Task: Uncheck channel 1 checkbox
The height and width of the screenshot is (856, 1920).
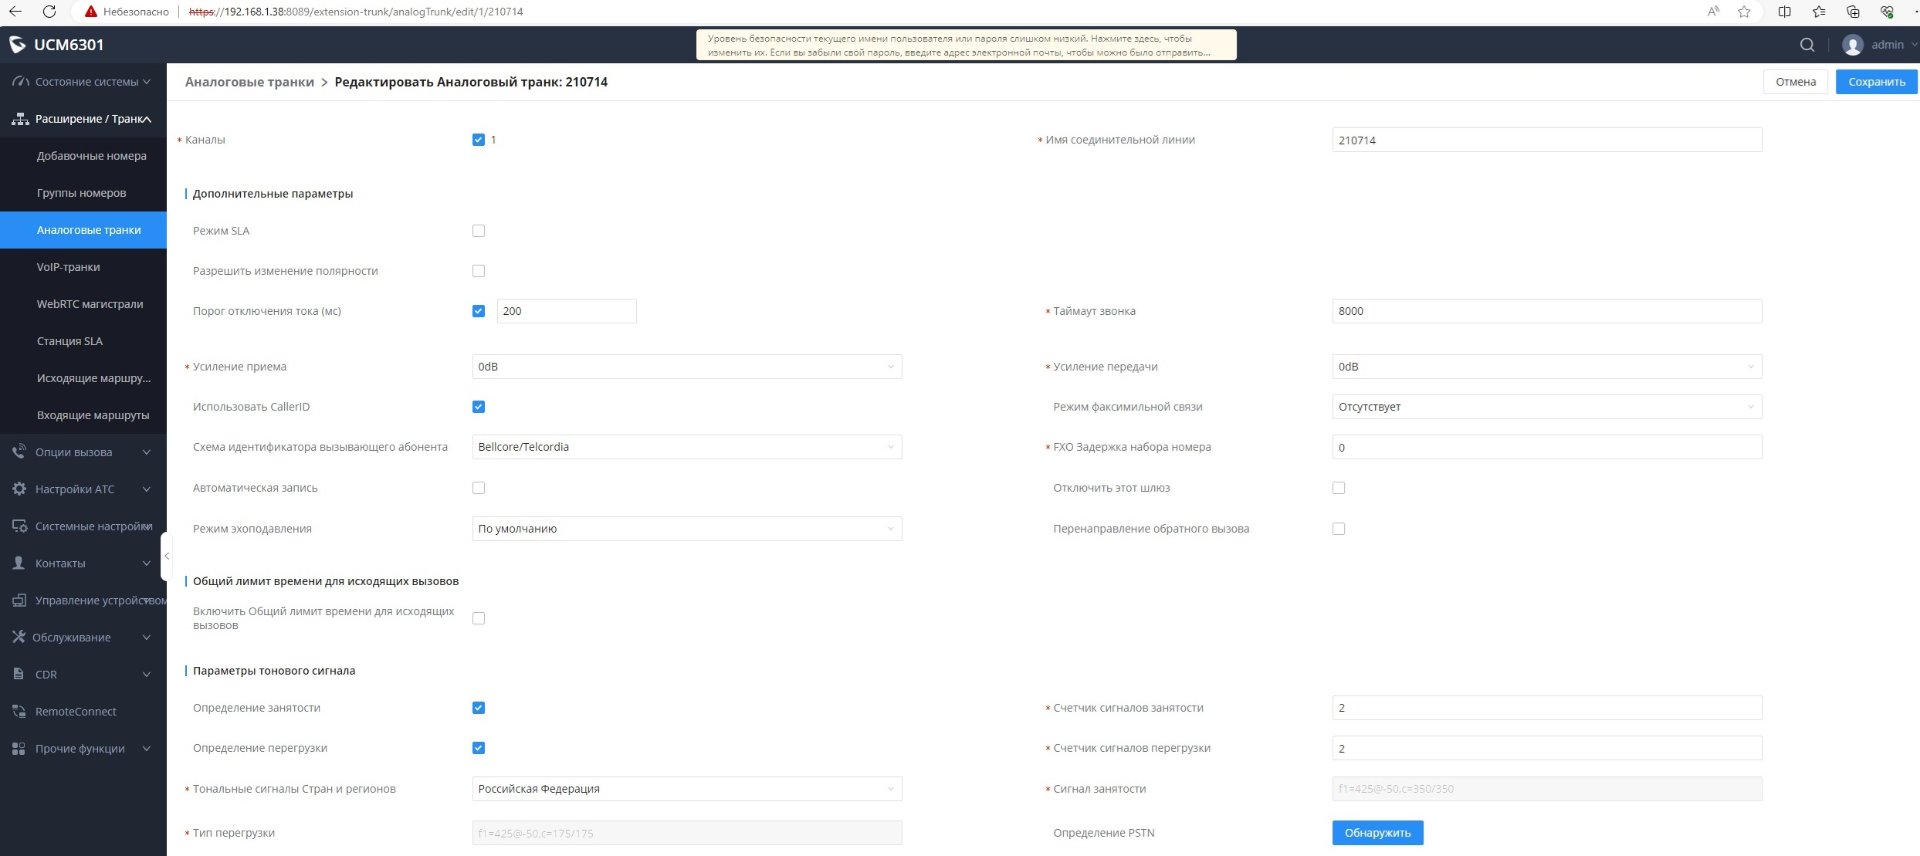Action: coord(478,140)
